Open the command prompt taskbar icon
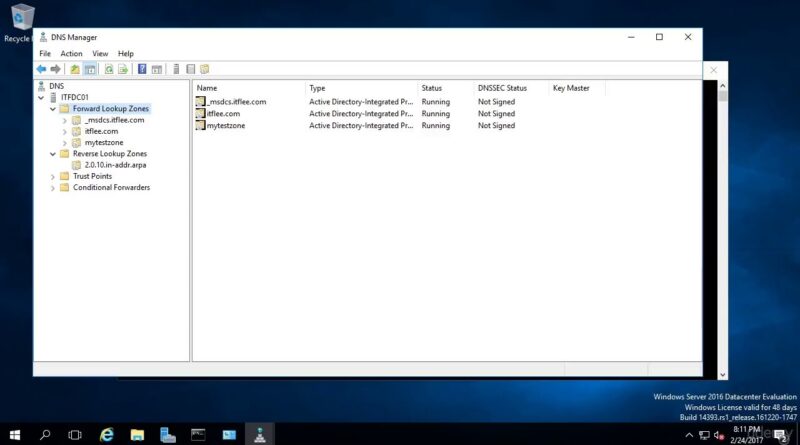The image size is (800, 445). click(x=198, y=435)
